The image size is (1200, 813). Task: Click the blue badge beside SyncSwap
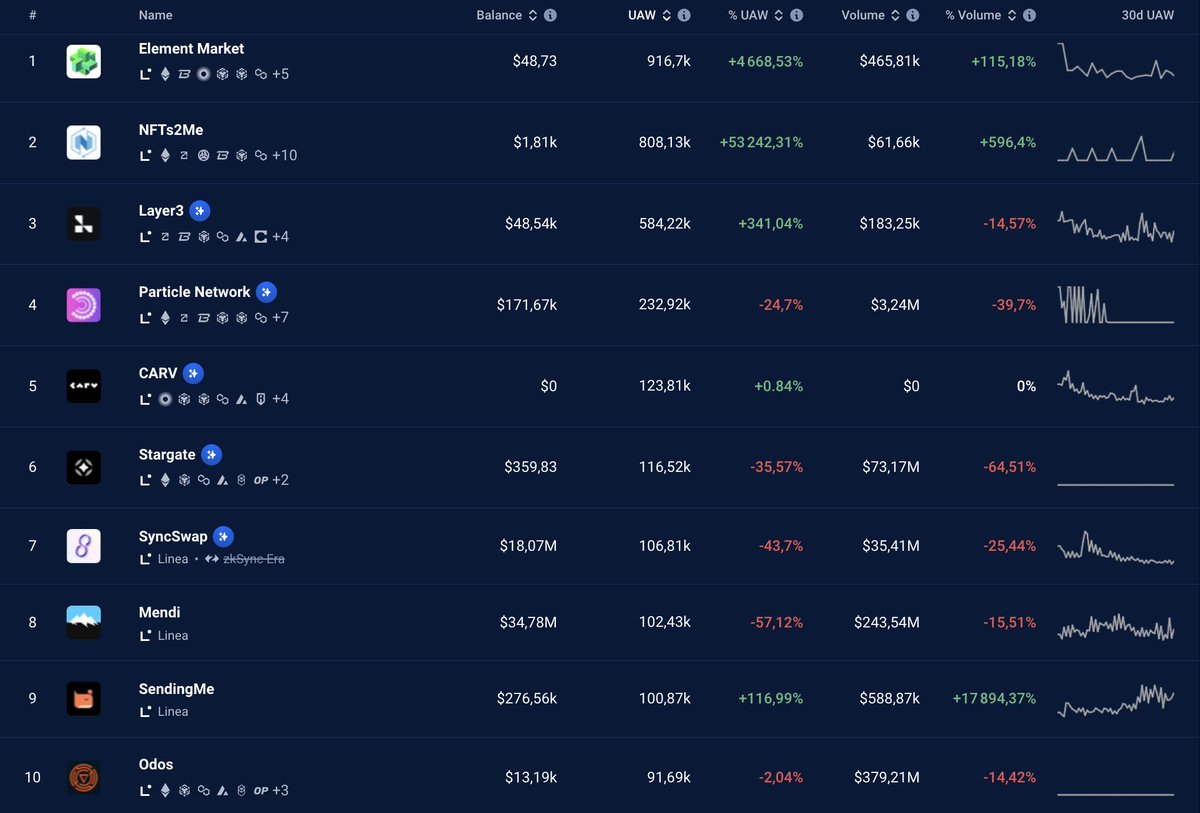[x=223, y=536]
